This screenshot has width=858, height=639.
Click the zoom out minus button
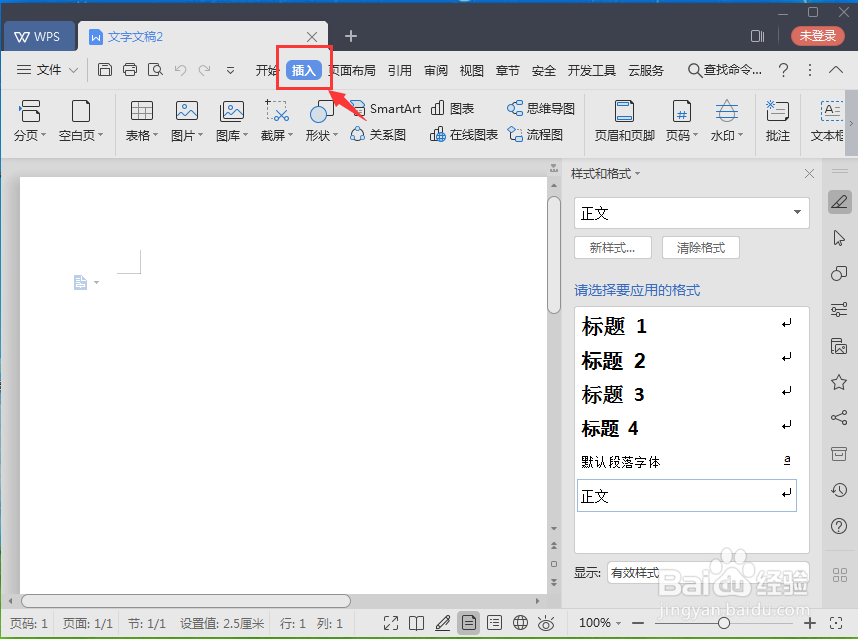[638, 623]
